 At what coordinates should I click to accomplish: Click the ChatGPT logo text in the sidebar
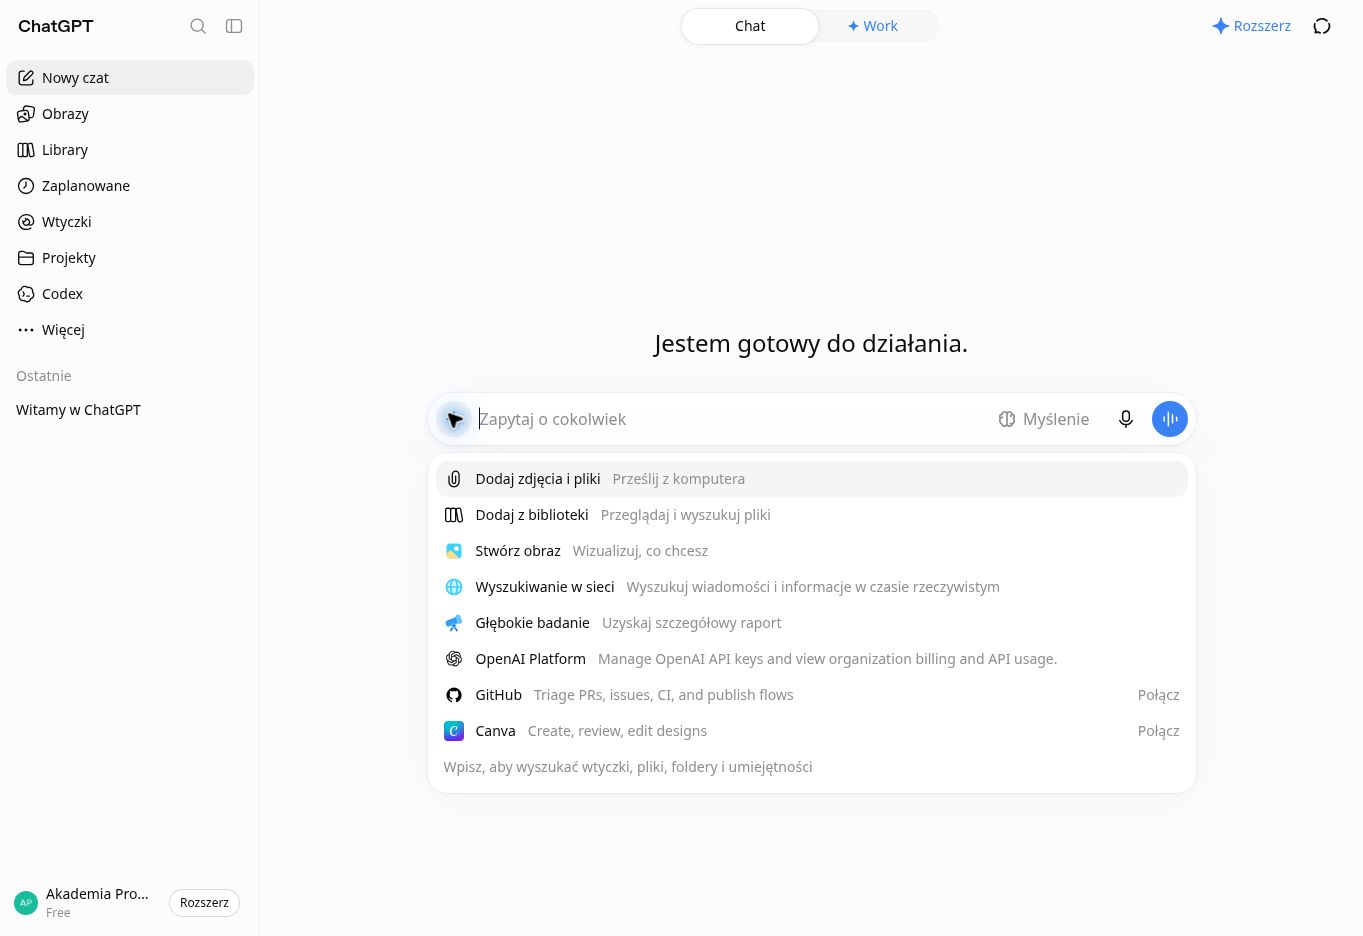56,26
